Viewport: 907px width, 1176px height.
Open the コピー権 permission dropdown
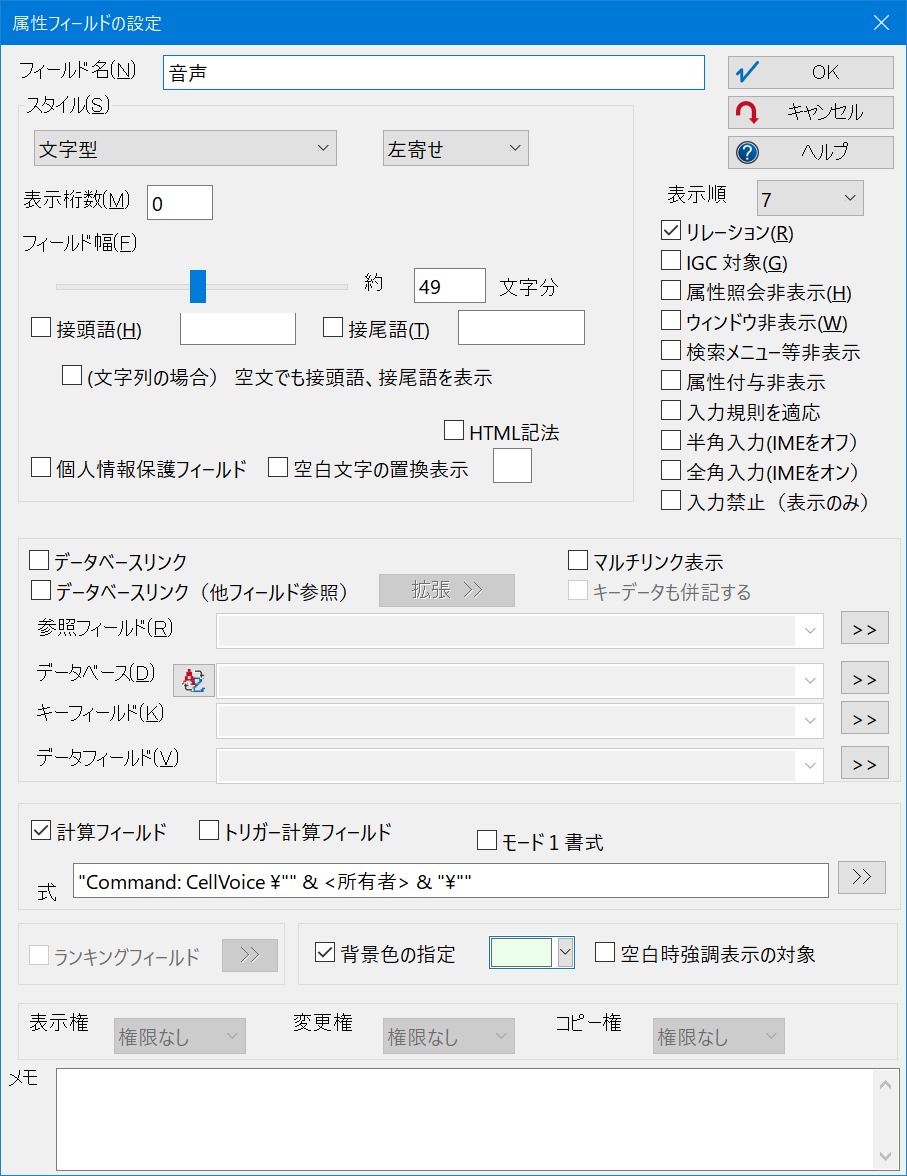coord(719,1036)
